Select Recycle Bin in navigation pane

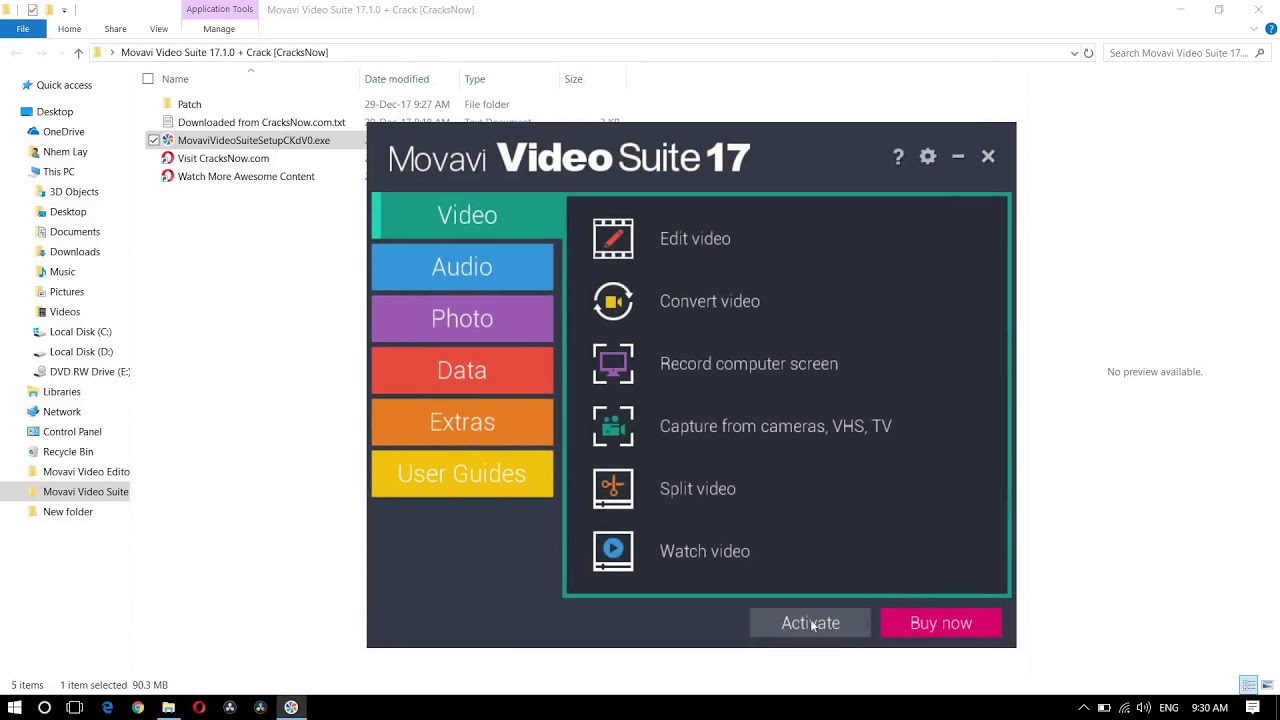click(x=67, y=451)
